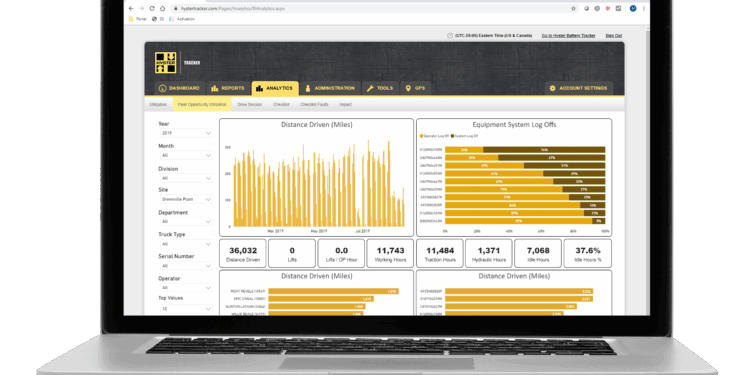The image size is (750, 375).
Task: Click the Sign Out link
Action: click(614, 35)
